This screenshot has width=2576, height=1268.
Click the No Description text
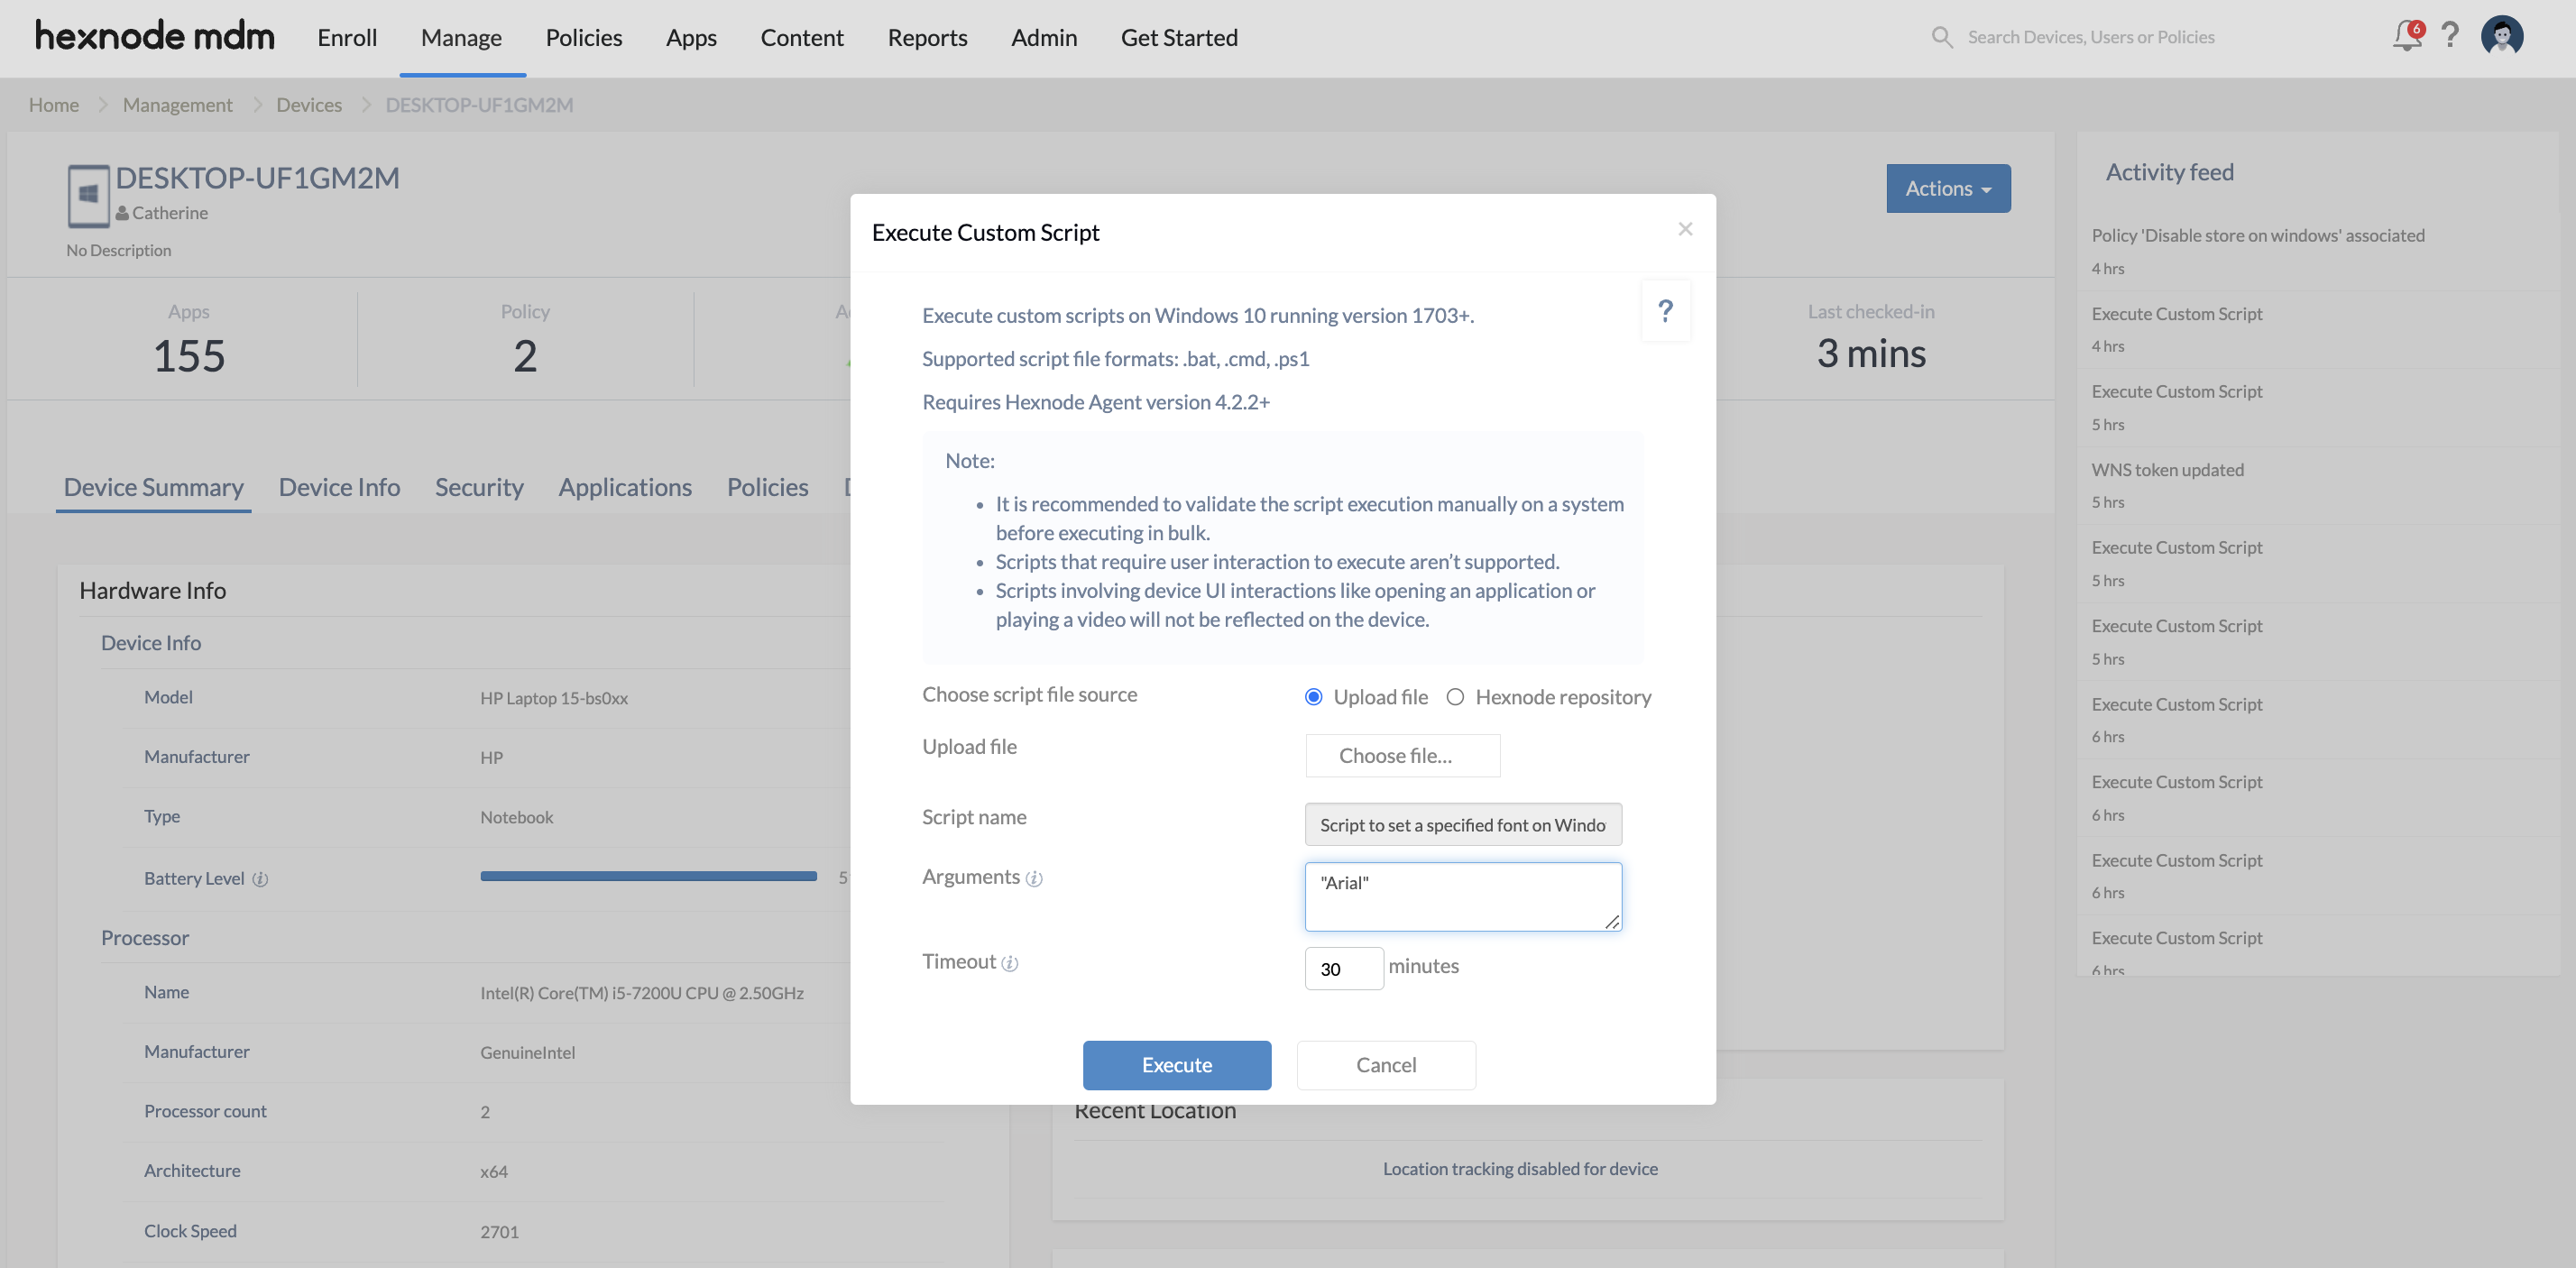[x=118, y=250]
